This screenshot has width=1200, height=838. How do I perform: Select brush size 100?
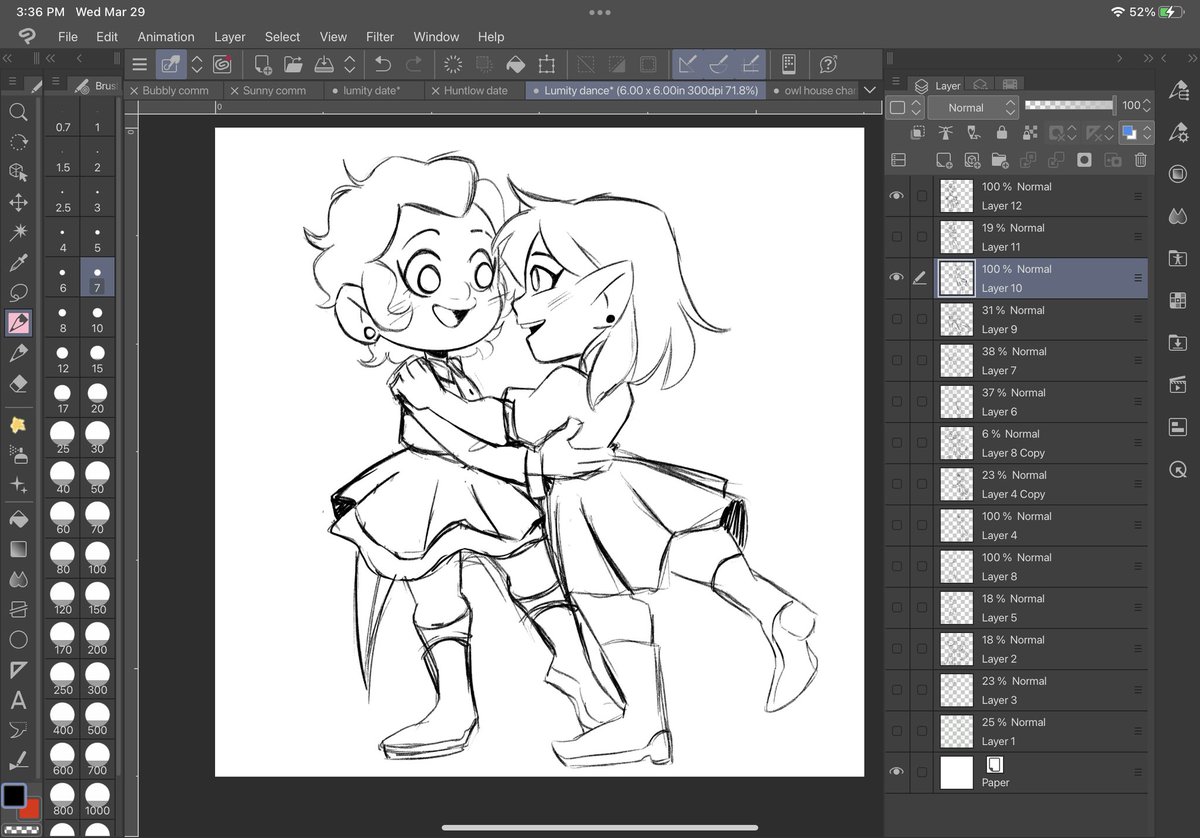(x=97, y=558)
